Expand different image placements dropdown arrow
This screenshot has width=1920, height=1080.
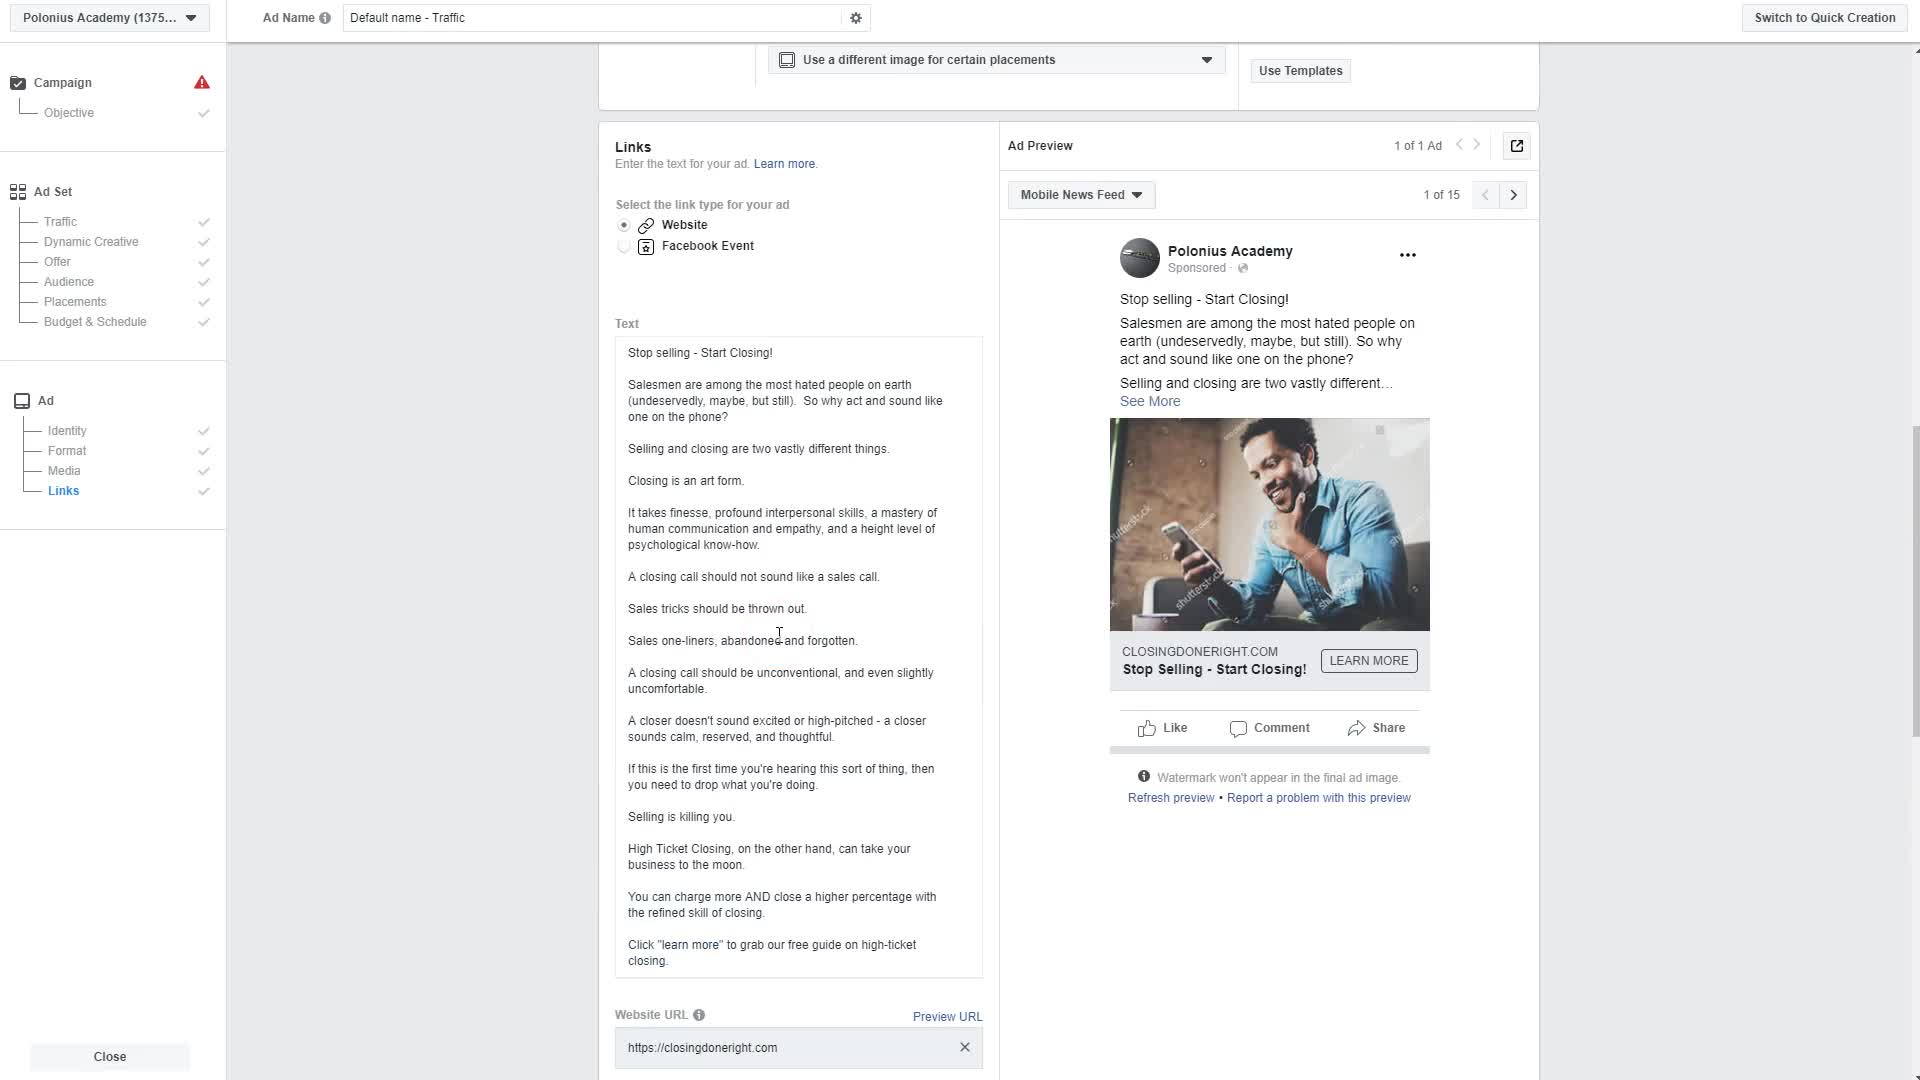point(1206,60)
